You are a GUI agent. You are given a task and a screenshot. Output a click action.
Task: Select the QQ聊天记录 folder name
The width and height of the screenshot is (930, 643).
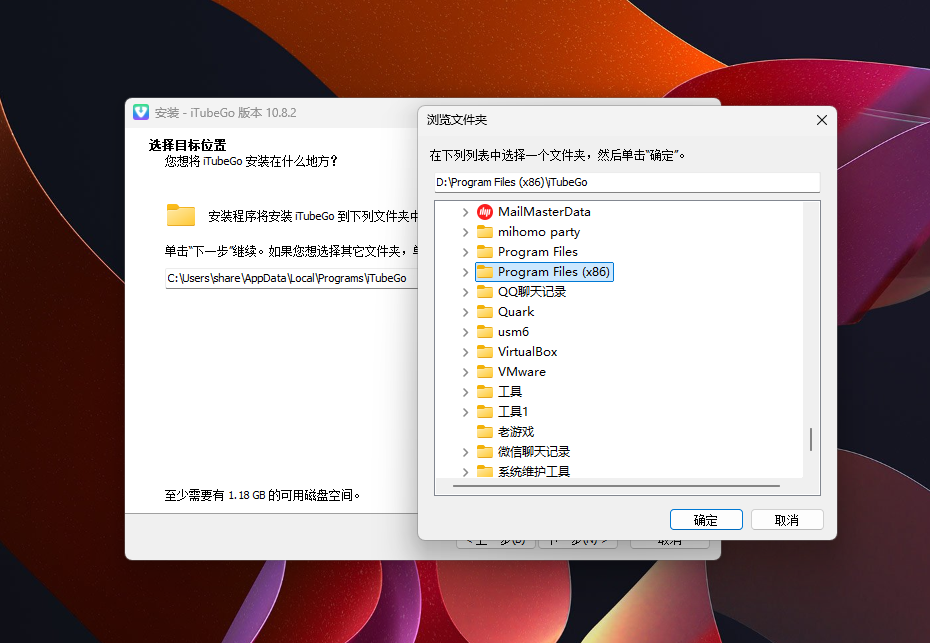click(x=531, y=292)
